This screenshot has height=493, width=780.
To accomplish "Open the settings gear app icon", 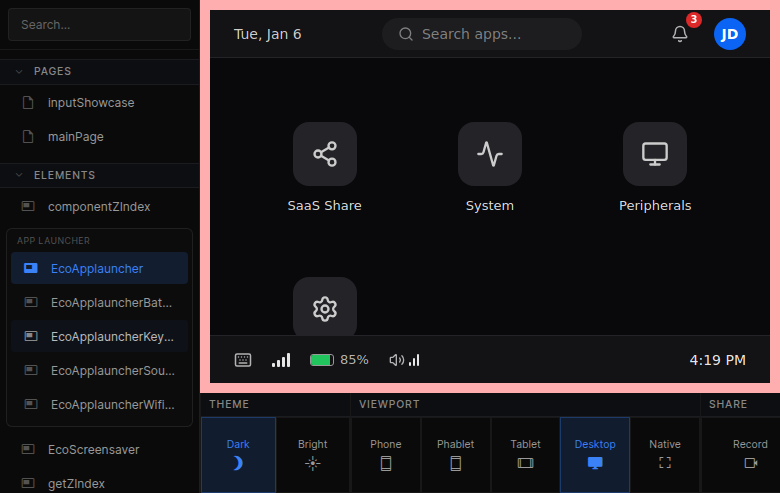I will pyautogui.click(x=324, y=308).
